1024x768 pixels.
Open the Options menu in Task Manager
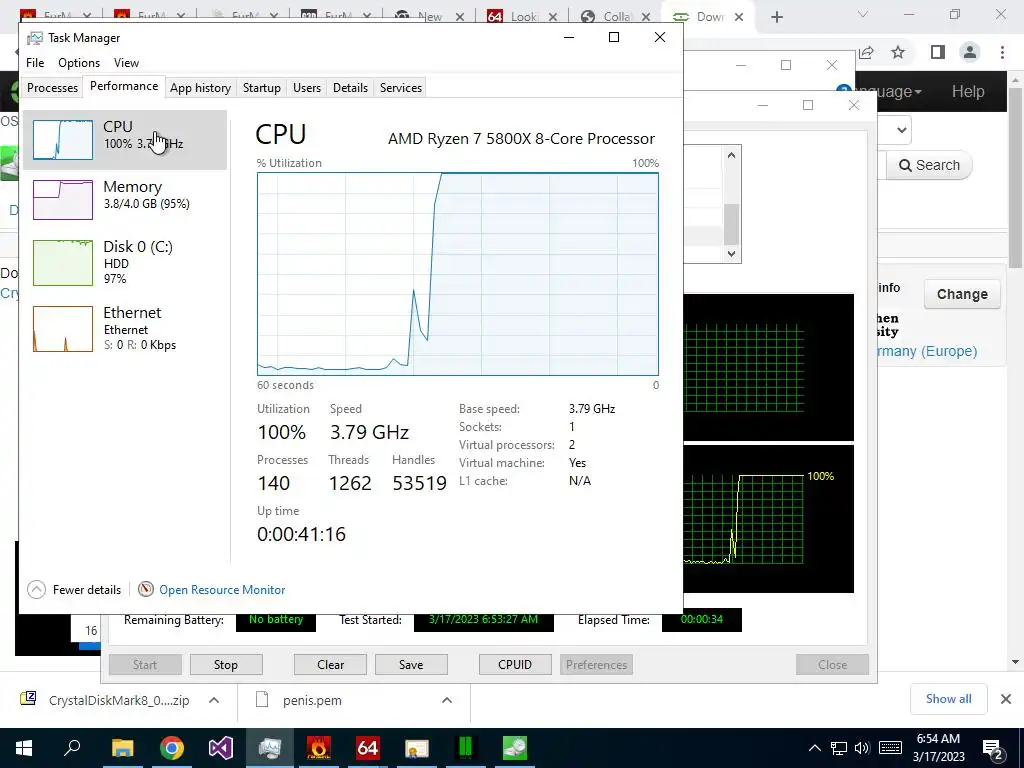point(79,63)
